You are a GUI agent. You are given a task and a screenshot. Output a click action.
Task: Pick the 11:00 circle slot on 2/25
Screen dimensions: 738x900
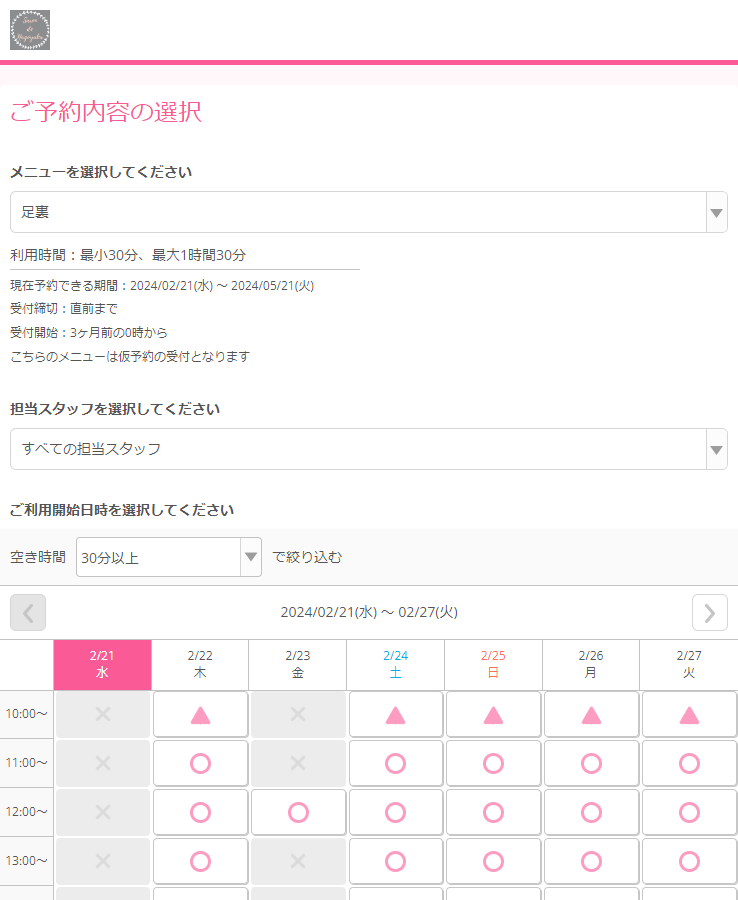493,763
